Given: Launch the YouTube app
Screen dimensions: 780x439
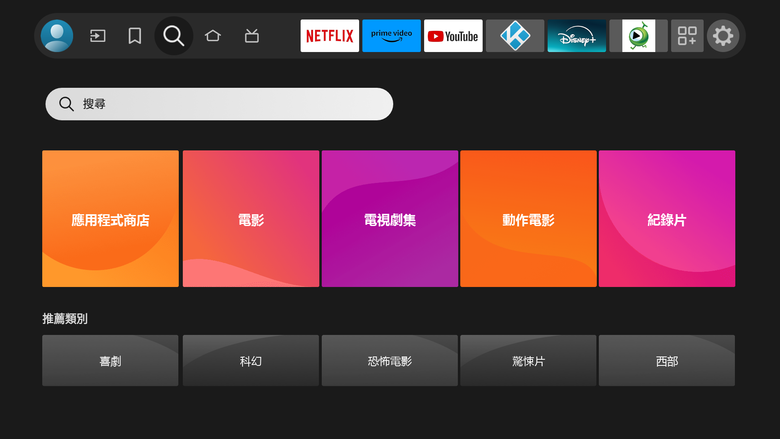Looking at the screenshot, I should pyautogui.click(x=453, y=36).
